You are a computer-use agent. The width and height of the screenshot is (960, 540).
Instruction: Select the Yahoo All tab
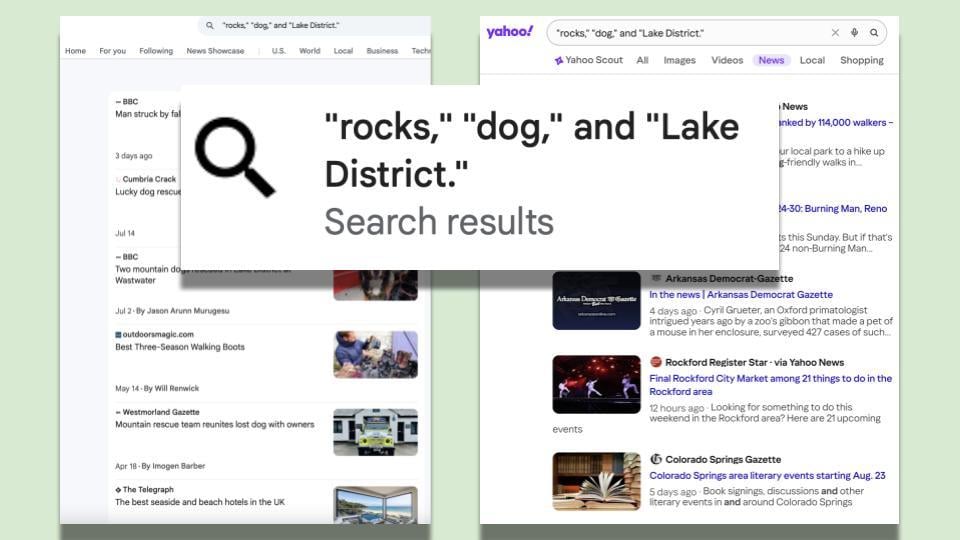(x=642, y=60)
